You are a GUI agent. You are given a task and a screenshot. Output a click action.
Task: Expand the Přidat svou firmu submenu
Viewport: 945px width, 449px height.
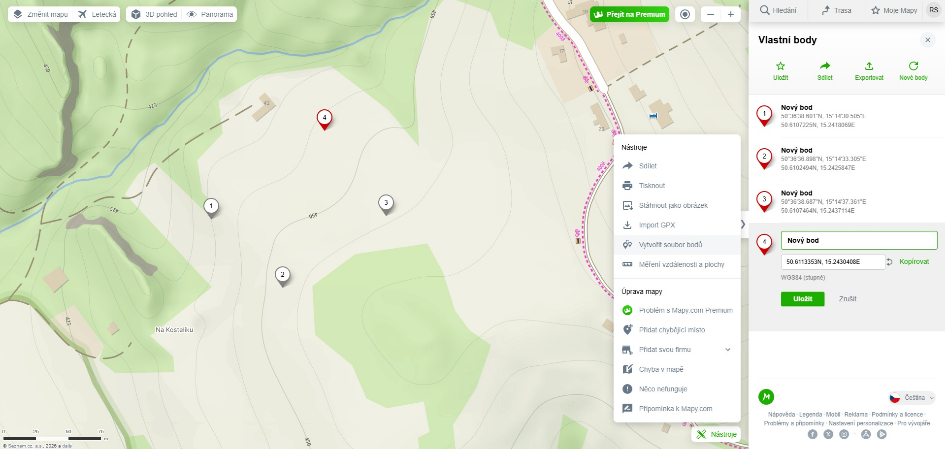click(x=727, y=350)
